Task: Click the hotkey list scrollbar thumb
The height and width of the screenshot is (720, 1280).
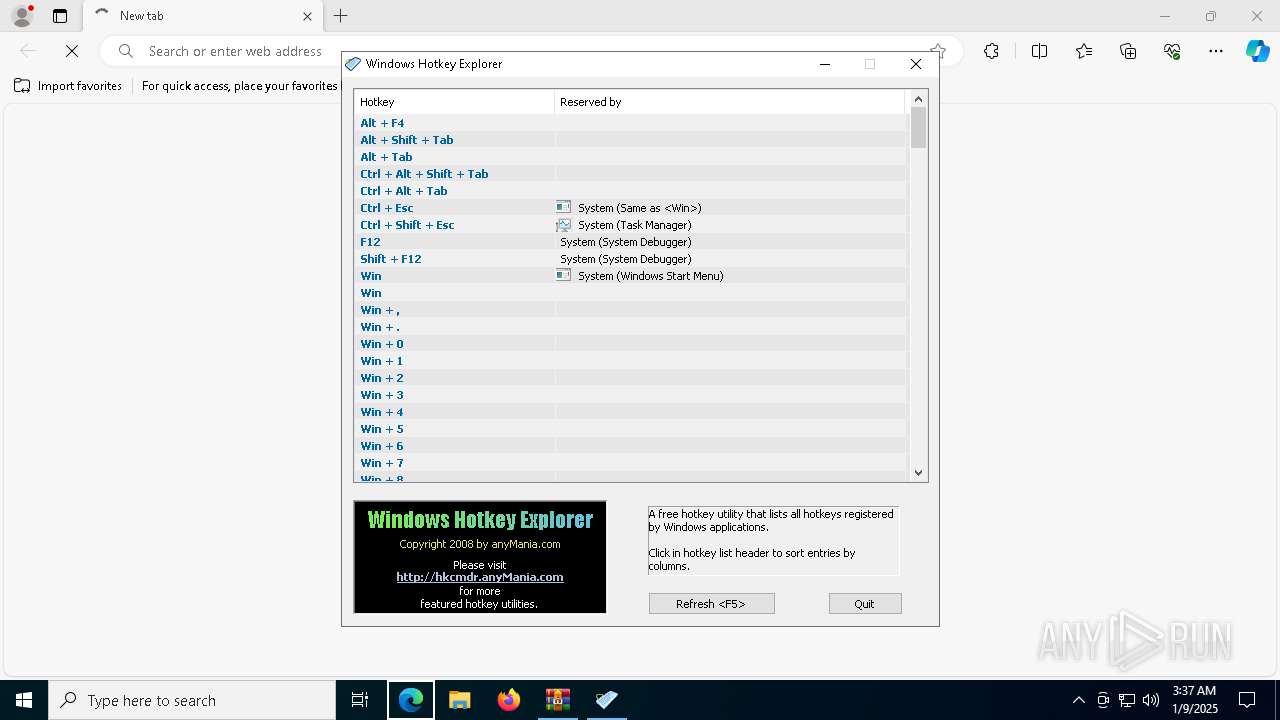Action: (x=918, y=128)
